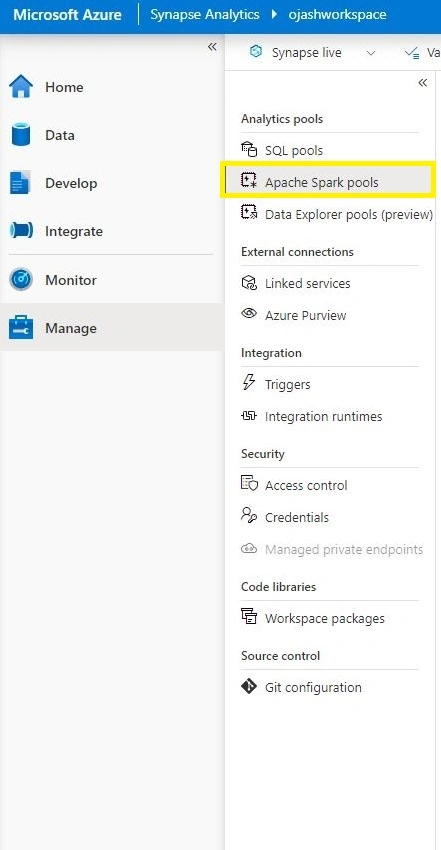Click the Manage toolbox icon
Image resolution: width=441 pixels, height=850 pixels.
tap(21, 328)
